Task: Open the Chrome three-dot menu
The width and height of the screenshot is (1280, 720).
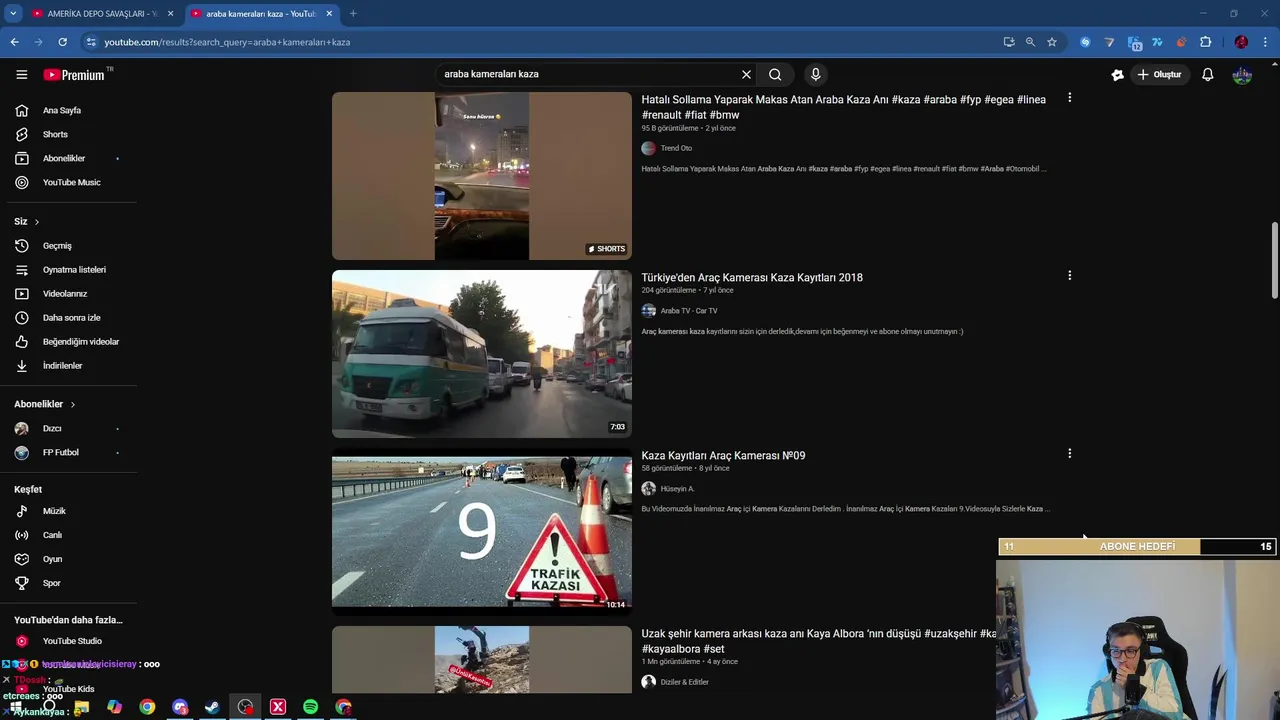Action: (1266, 42)
